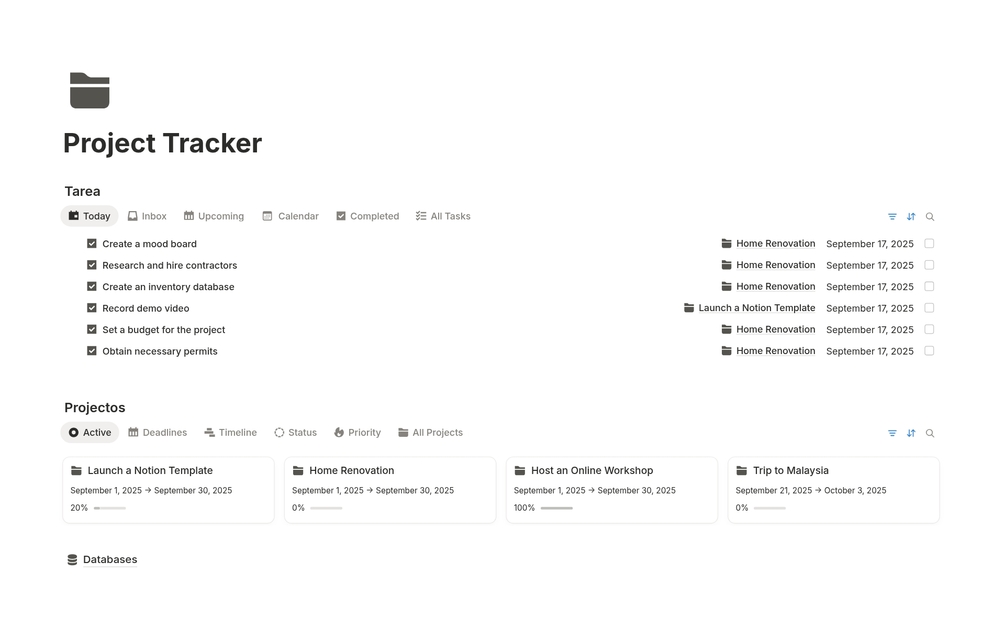The height and width of the screenshot is (628, 1005).
Task: Click the filter icon in Tarea section
Action: pos(892,217)
